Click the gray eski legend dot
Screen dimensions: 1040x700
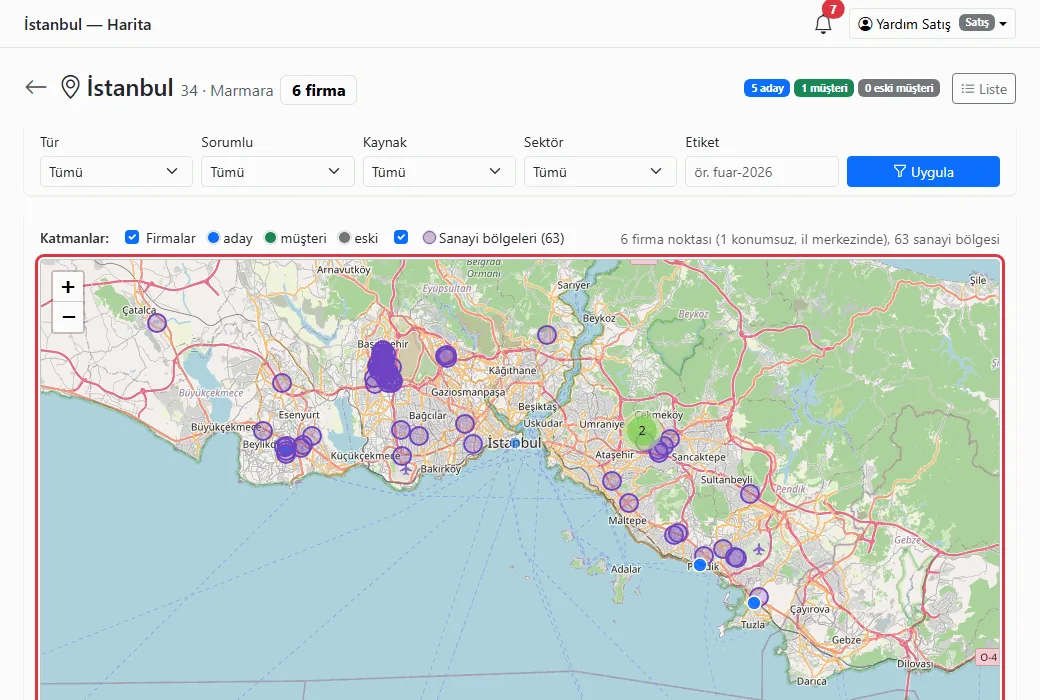tap(344, 238)
